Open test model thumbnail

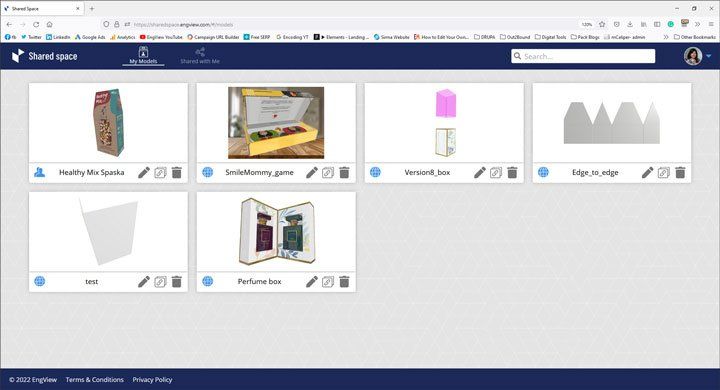point(108,232)
